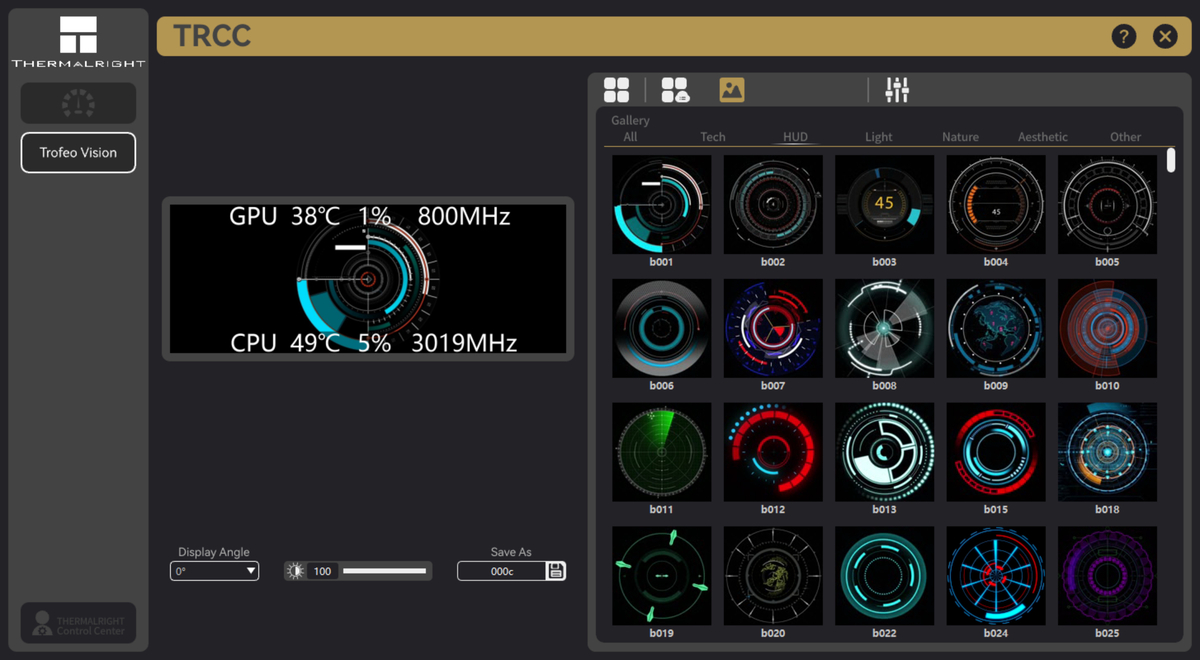Switch to the HUD gallery tab
The width and height of the screenshot is (1200, 660).
point(795,137)
